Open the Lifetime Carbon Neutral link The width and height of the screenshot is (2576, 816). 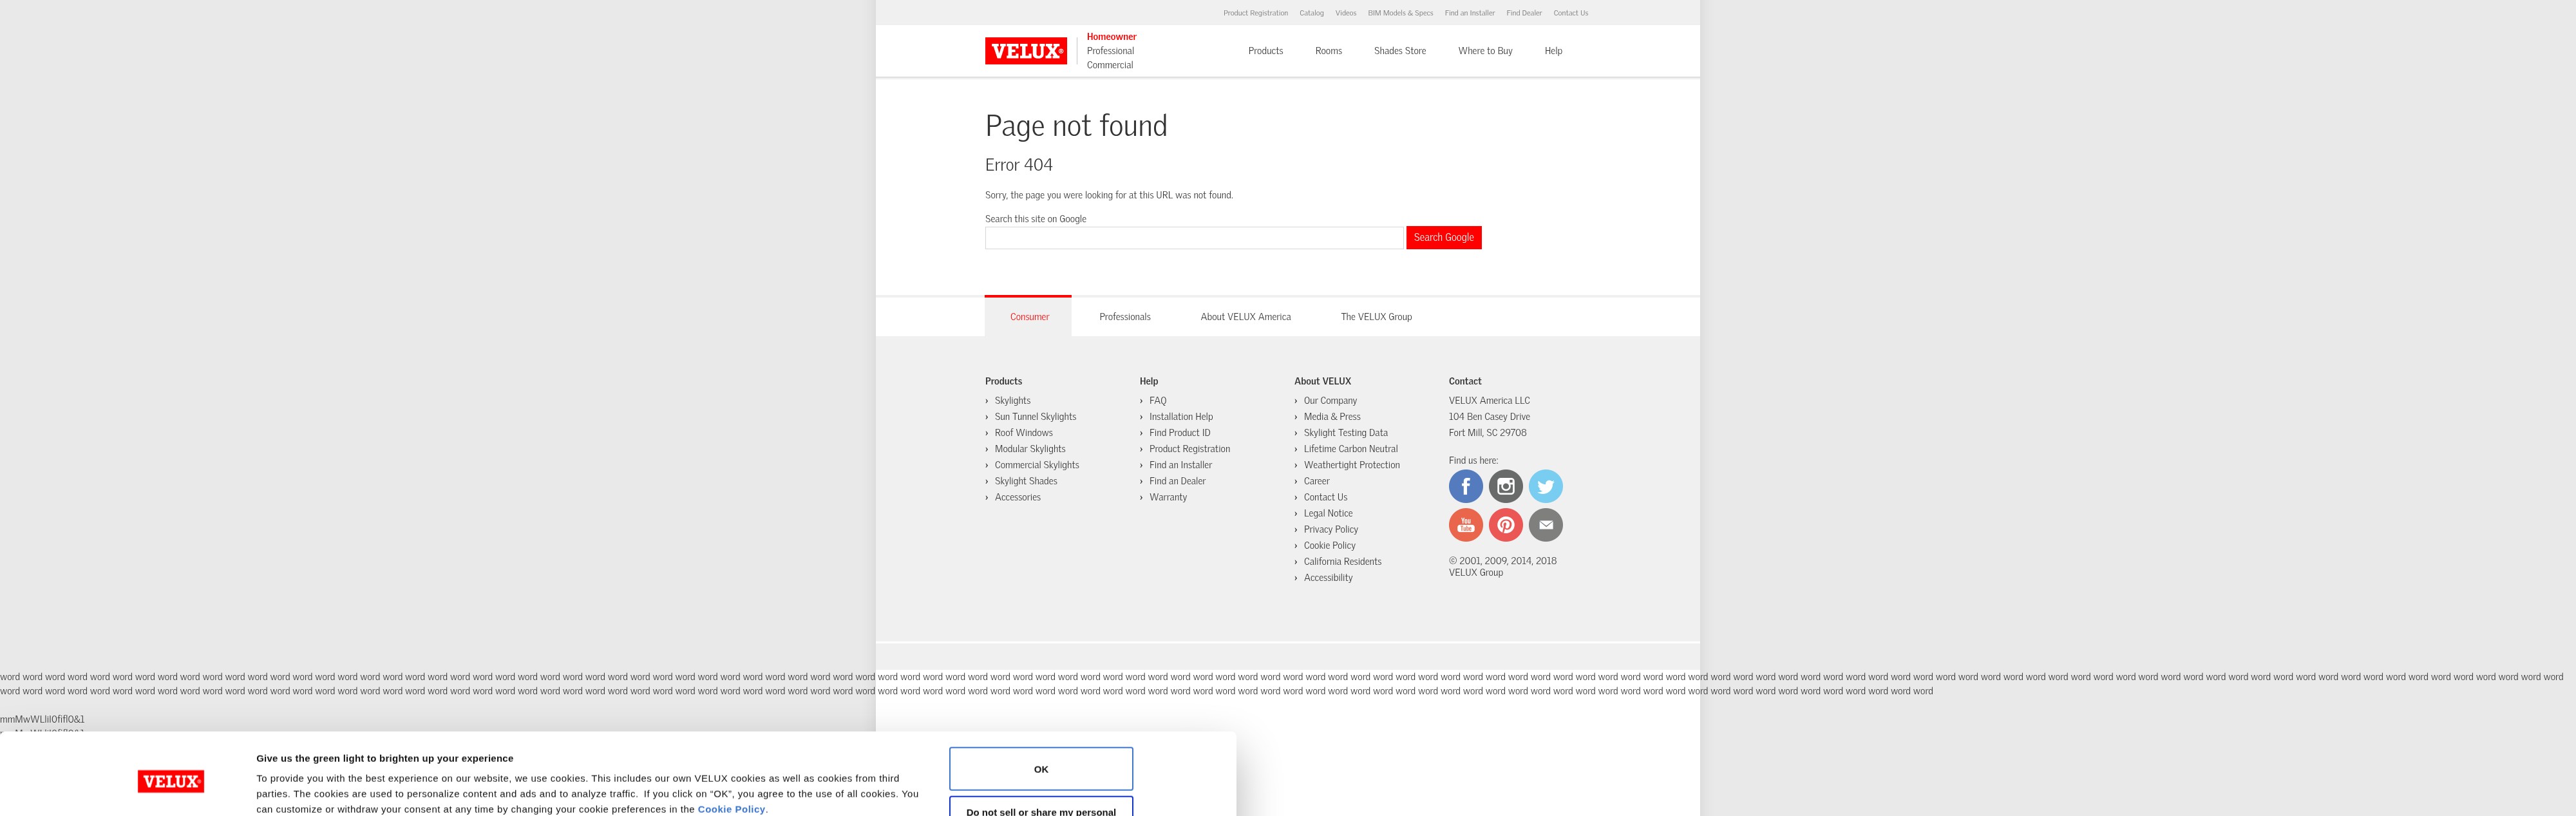click(x=1350, y=449)
